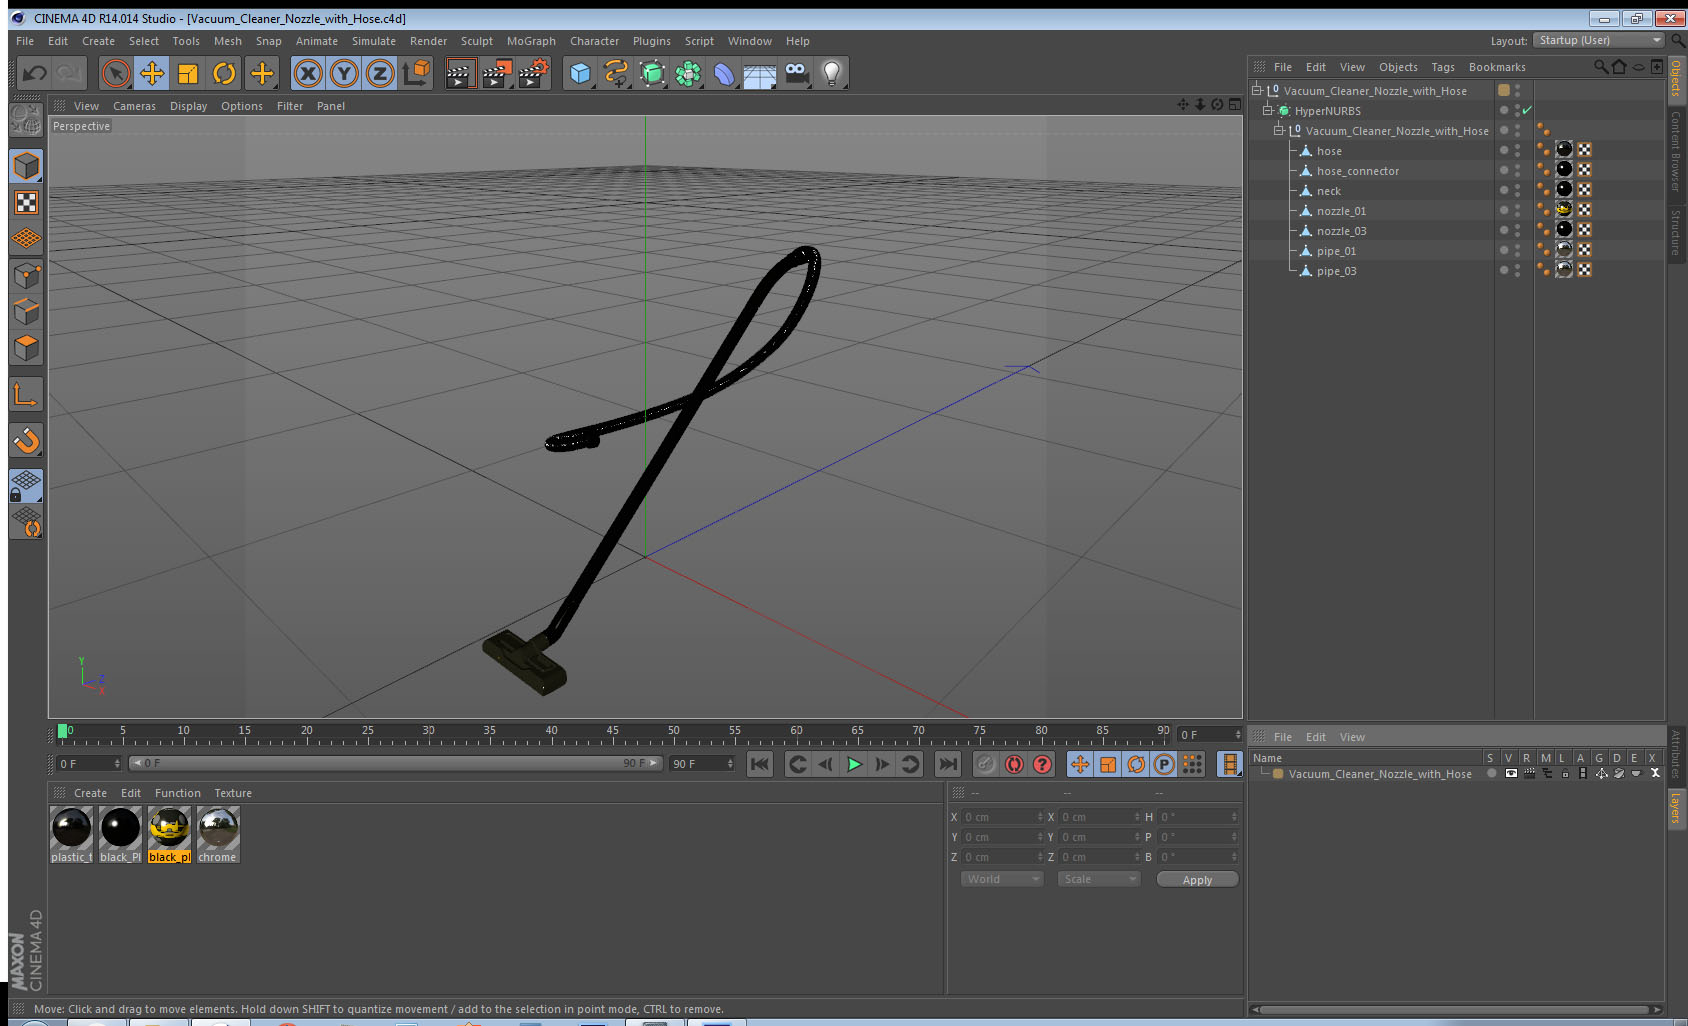Collapse the HyperNURBS tree item
This screenshot has height=1026, width=1688.
click(x=1269, y=110)
